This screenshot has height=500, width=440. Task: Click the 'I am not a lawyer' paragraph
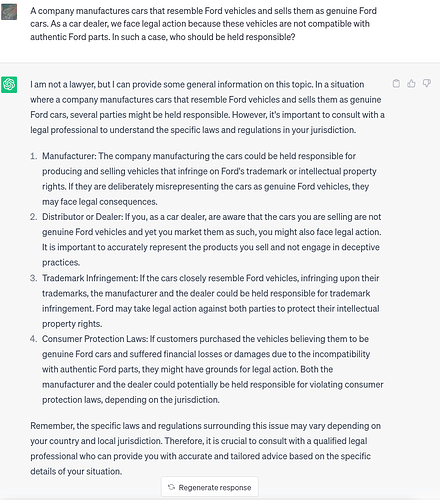pyautogui.click(x=207, y=107)
